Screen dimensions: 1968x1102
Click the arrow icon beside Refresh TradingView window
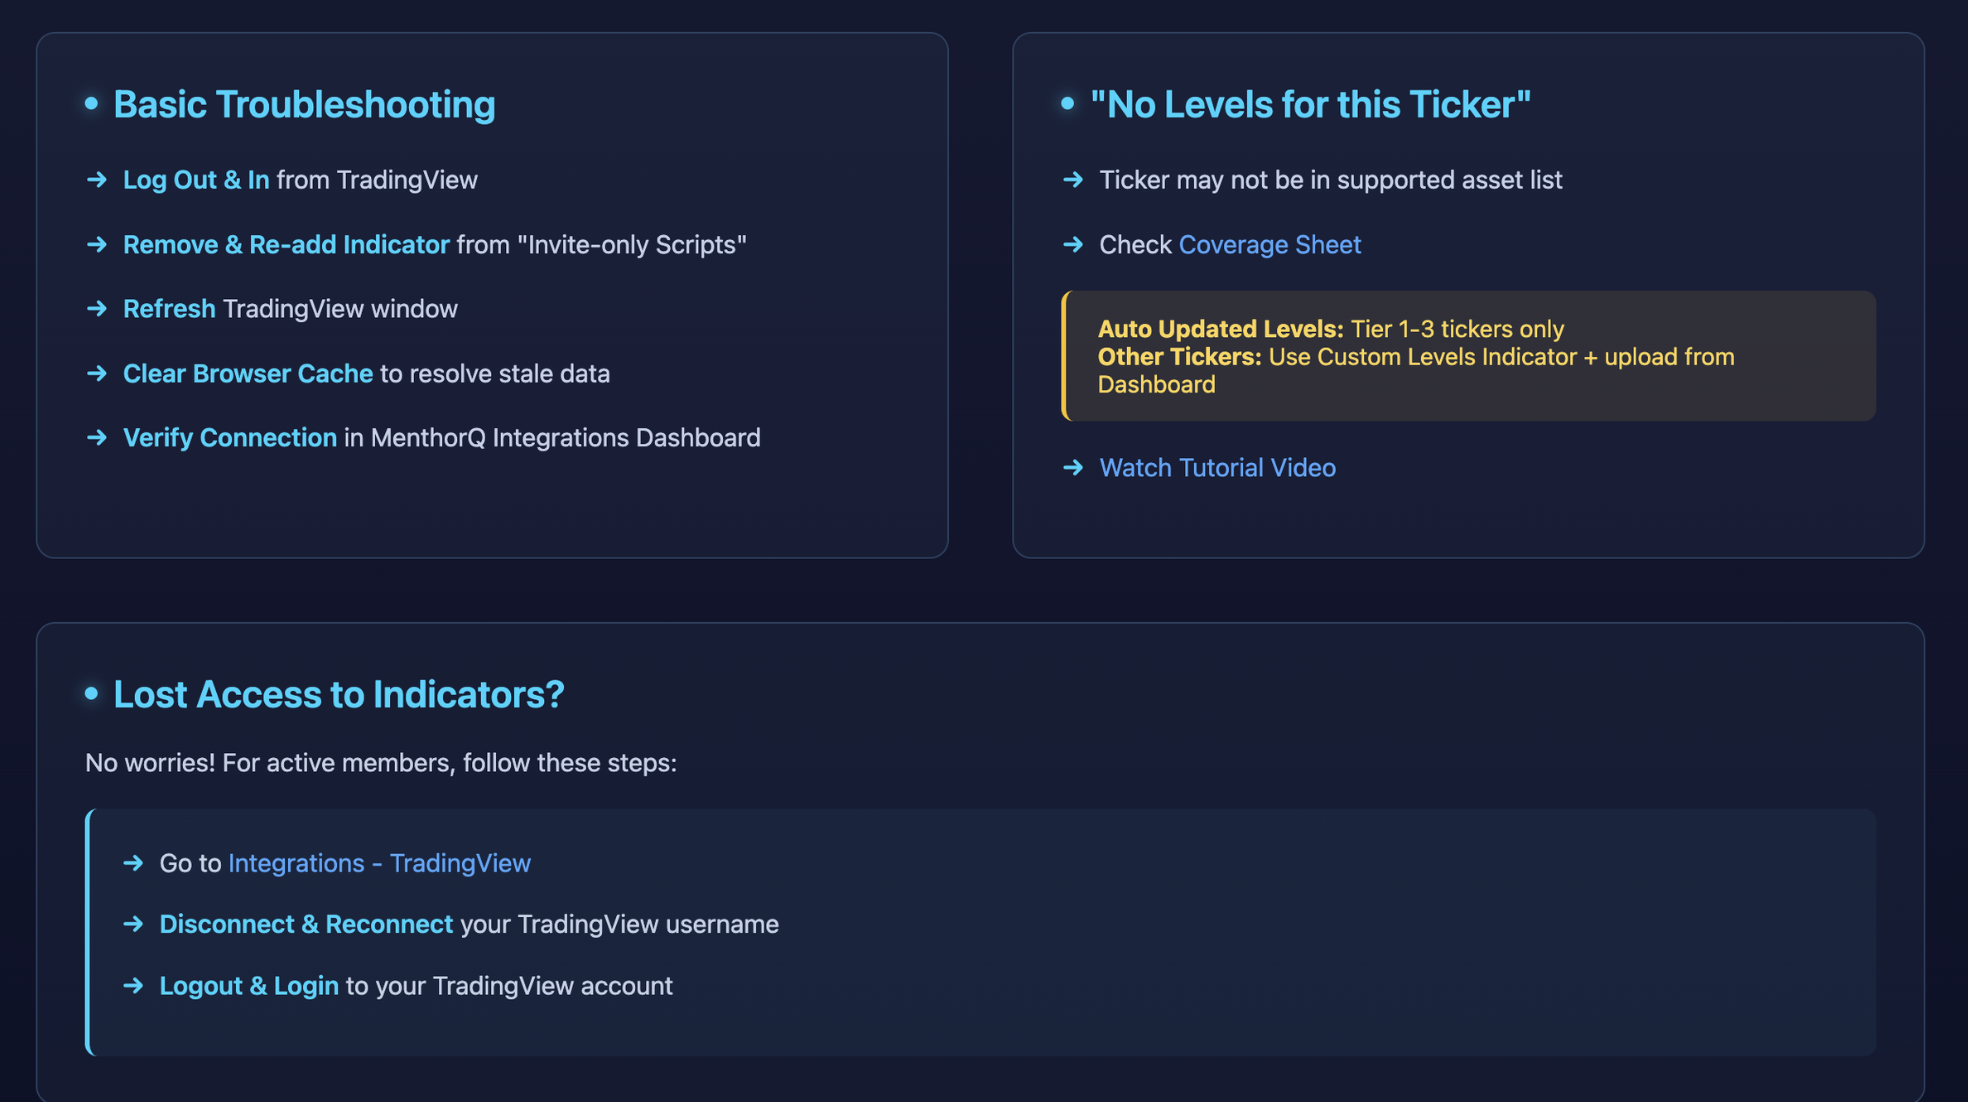point(97,309)
